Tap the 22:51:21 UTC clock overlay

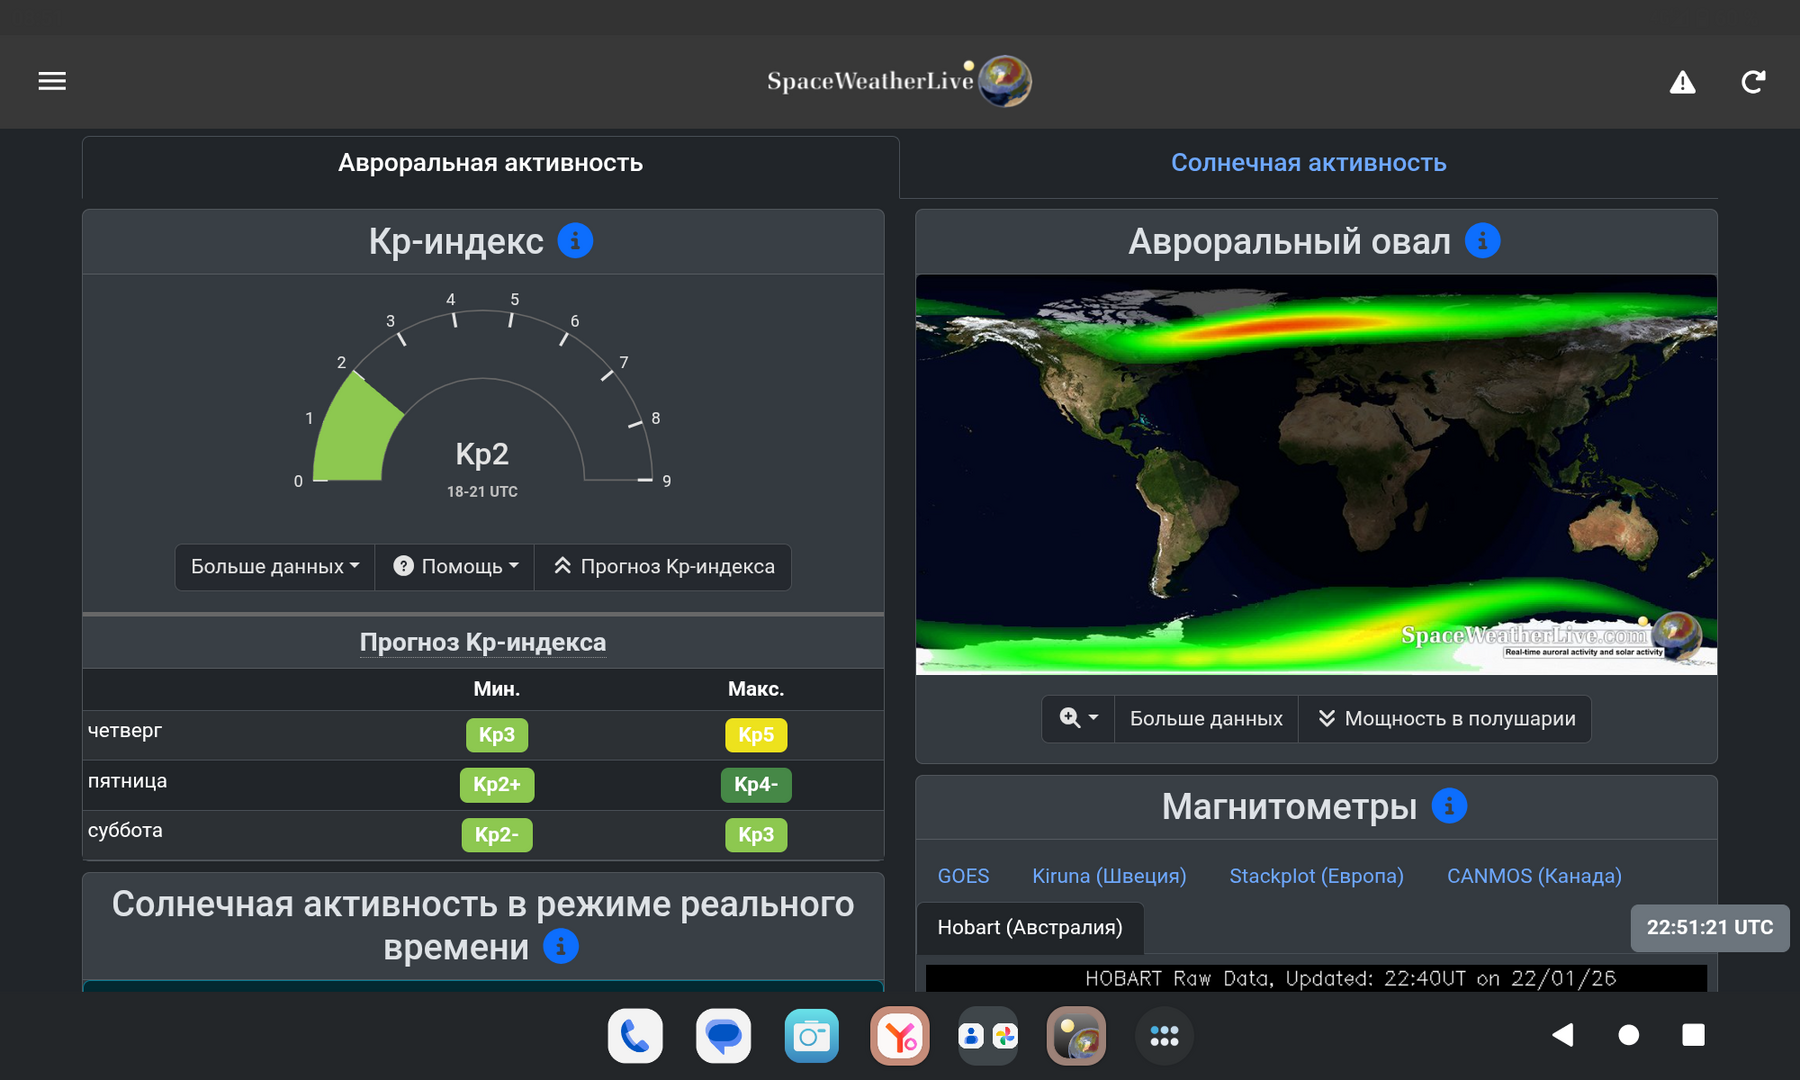[1709, 927]
